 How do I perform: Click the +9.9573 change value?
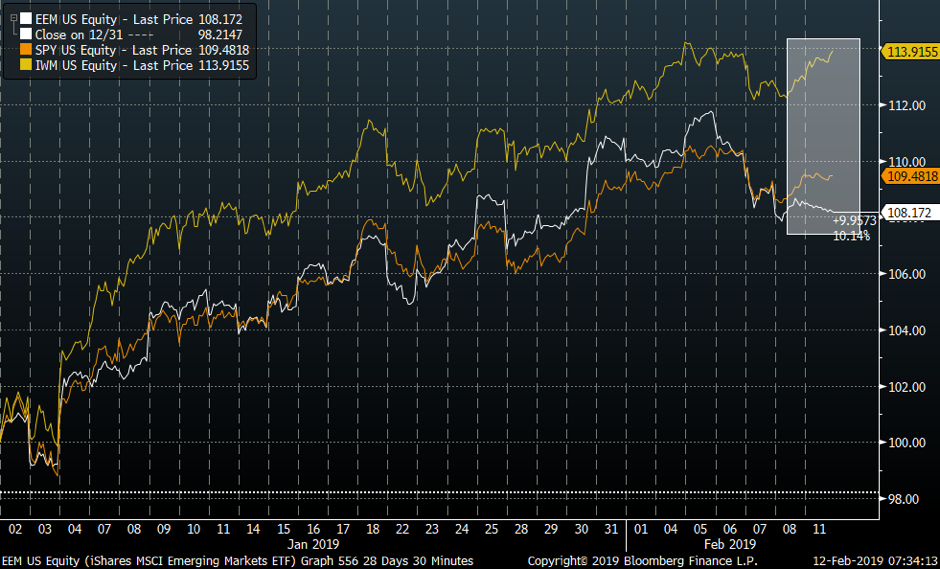tap(854, 221)
